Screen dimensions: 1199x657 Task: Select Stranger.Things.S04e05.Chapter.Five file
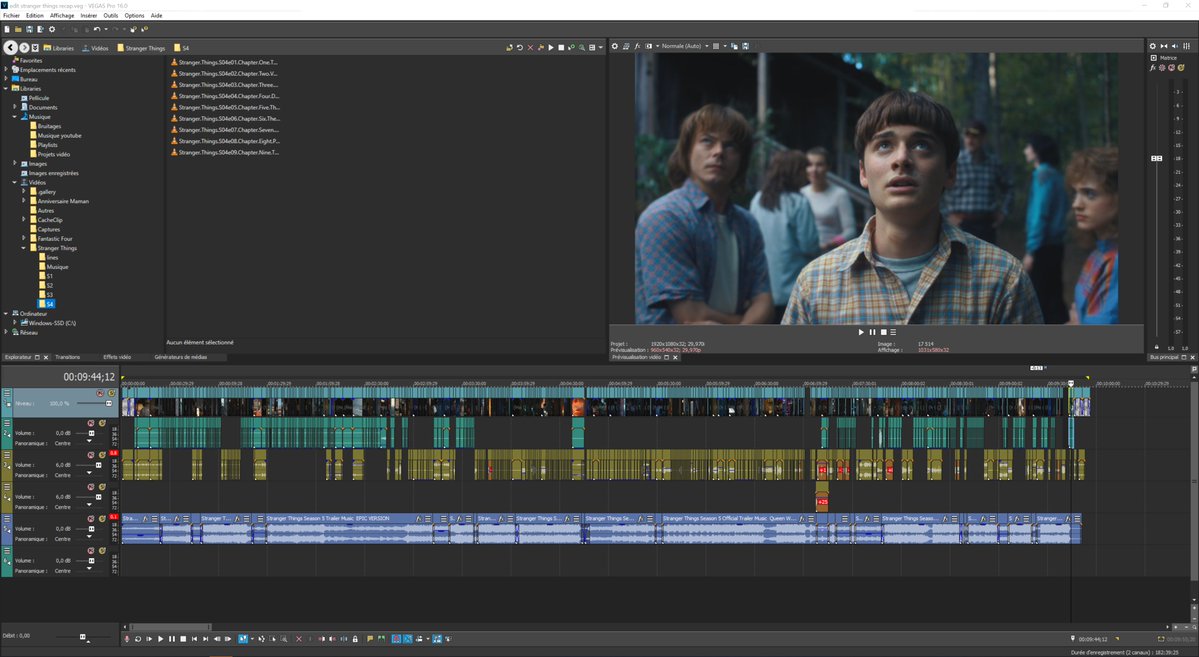click(226, 107)
